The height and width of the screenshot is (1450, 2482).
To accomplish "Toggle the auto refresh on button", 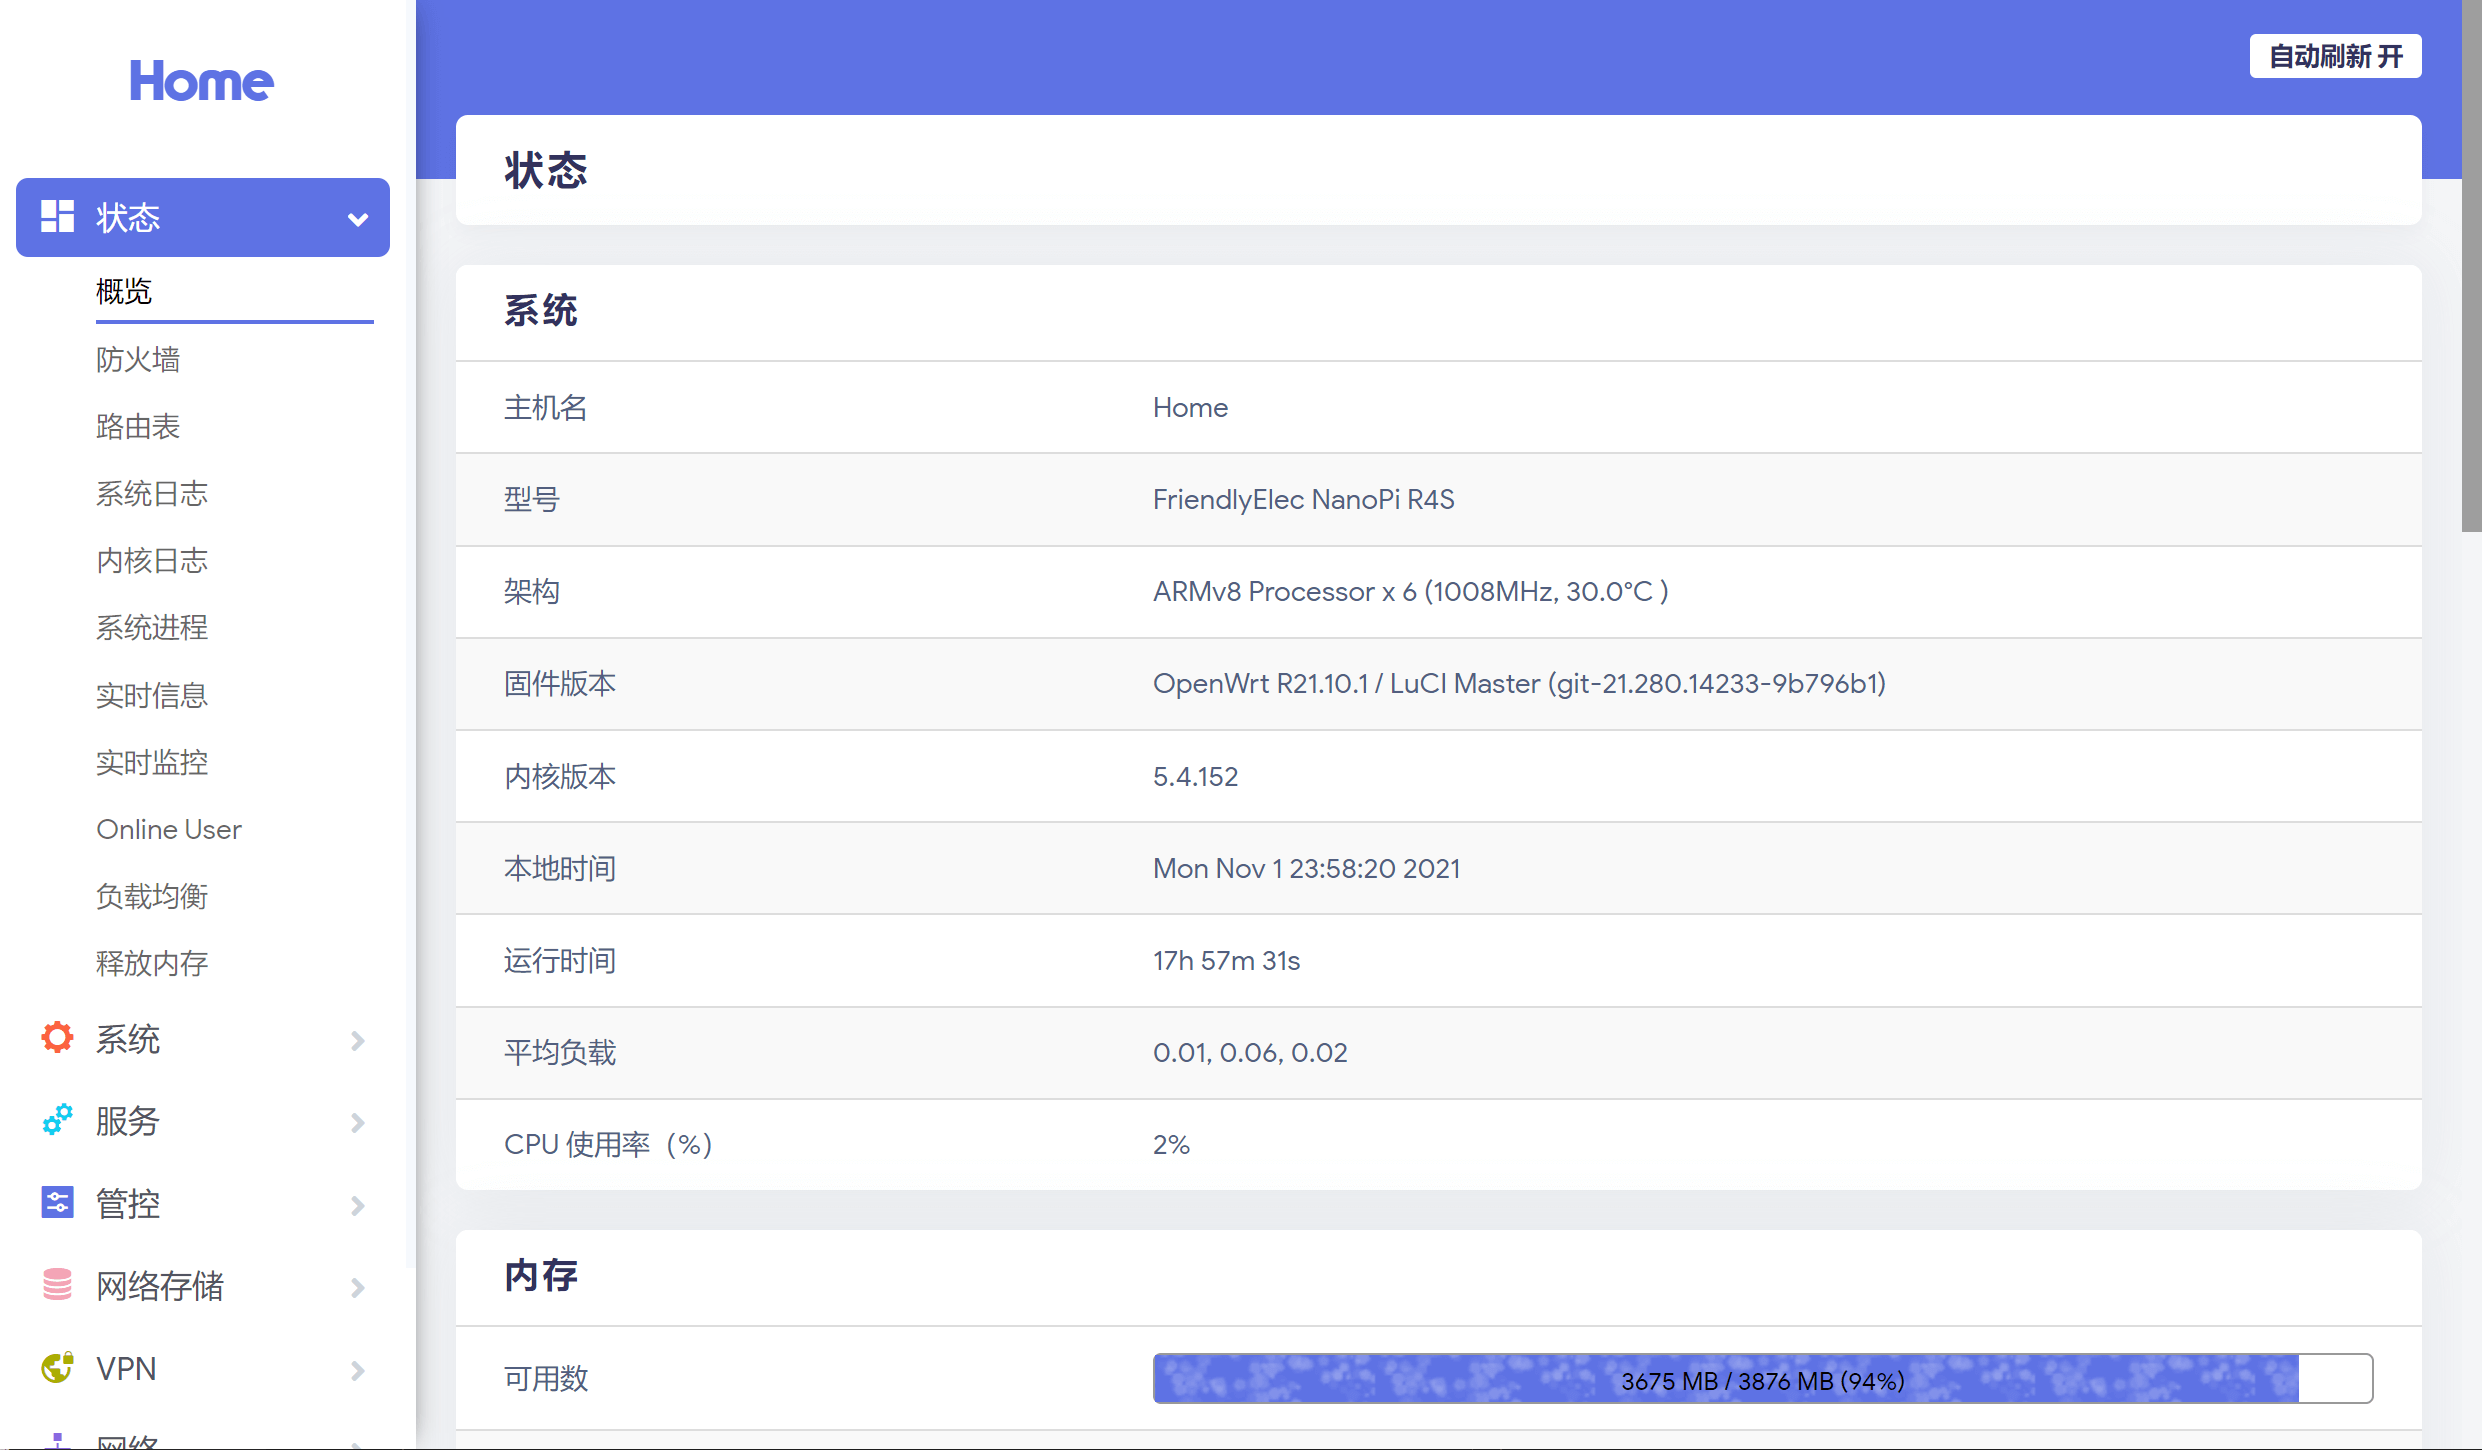I will 2334,56.
